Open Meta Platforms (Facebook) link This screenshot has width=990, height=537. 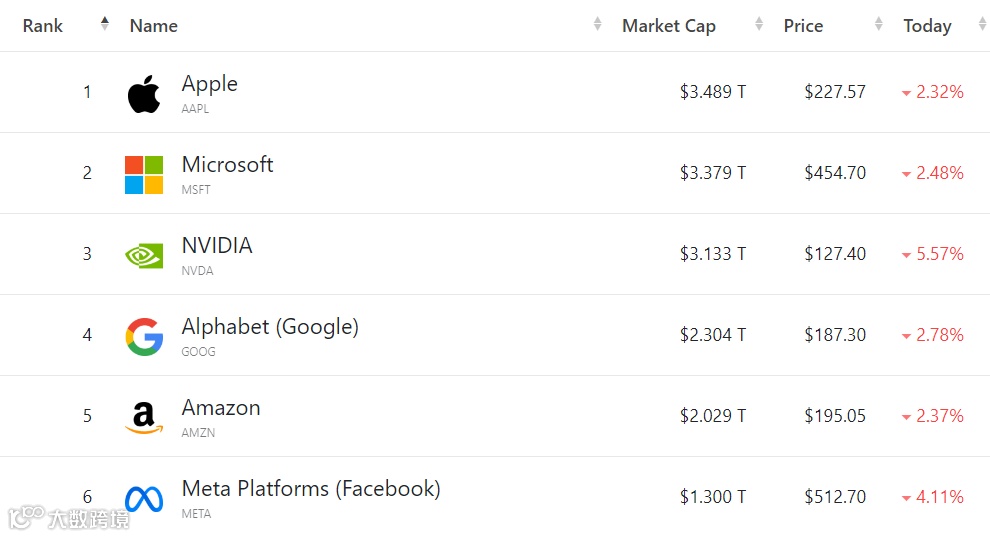click(x=311, y=489)
